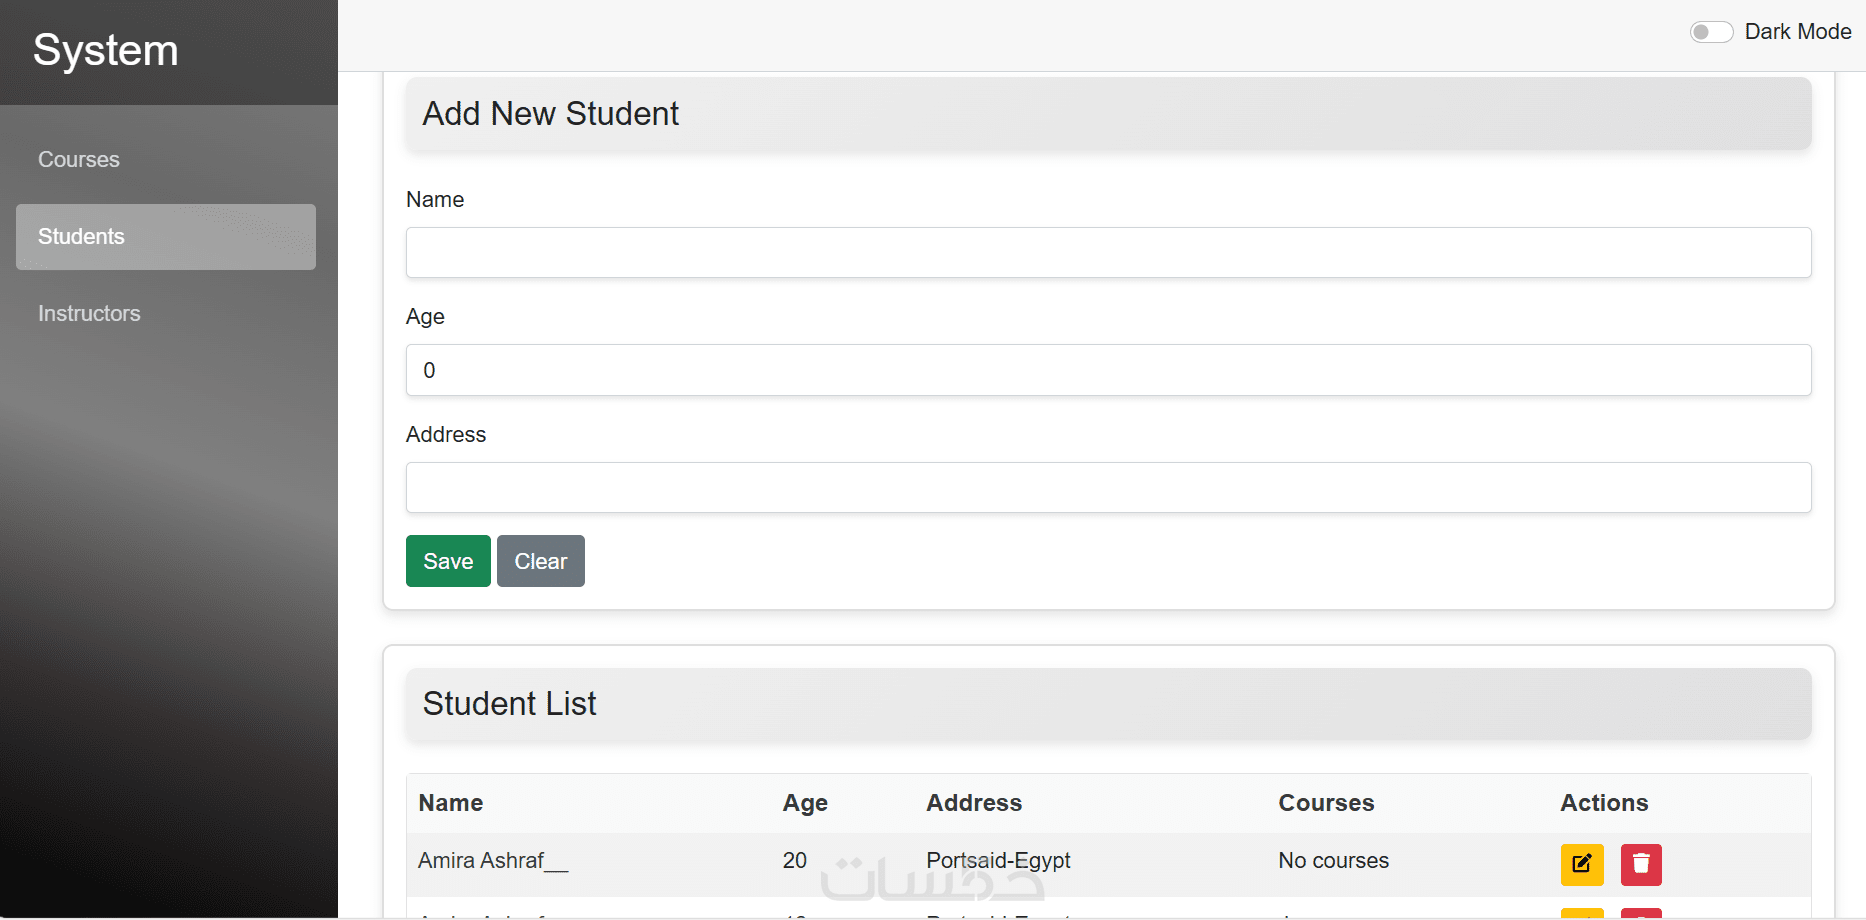Focus the student Name input field
Screen dimensions: 1866x920
(1108, 253)
